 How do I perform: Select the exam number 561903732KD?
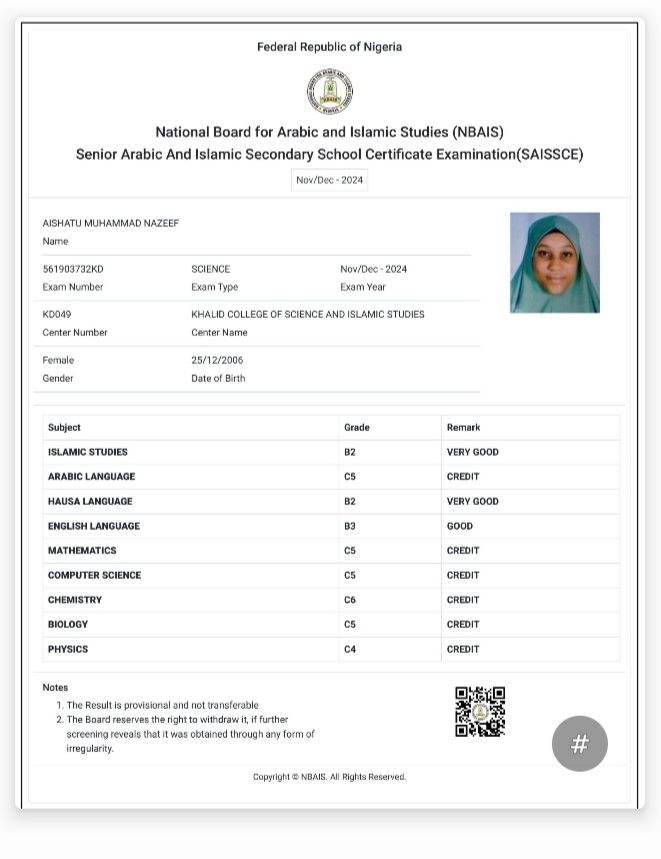(73, 269)
